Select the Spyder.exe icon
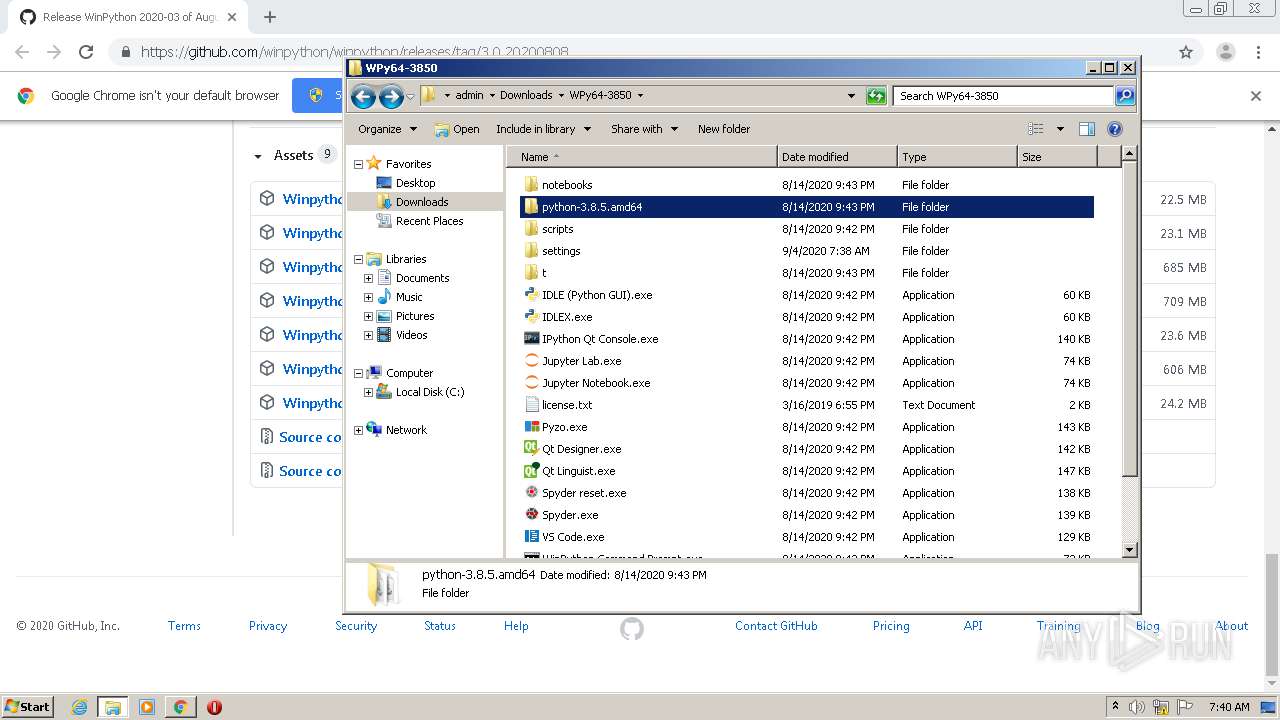Image resolution: width=1280 pixels, height=720 pixels. [x=532, y=515]
